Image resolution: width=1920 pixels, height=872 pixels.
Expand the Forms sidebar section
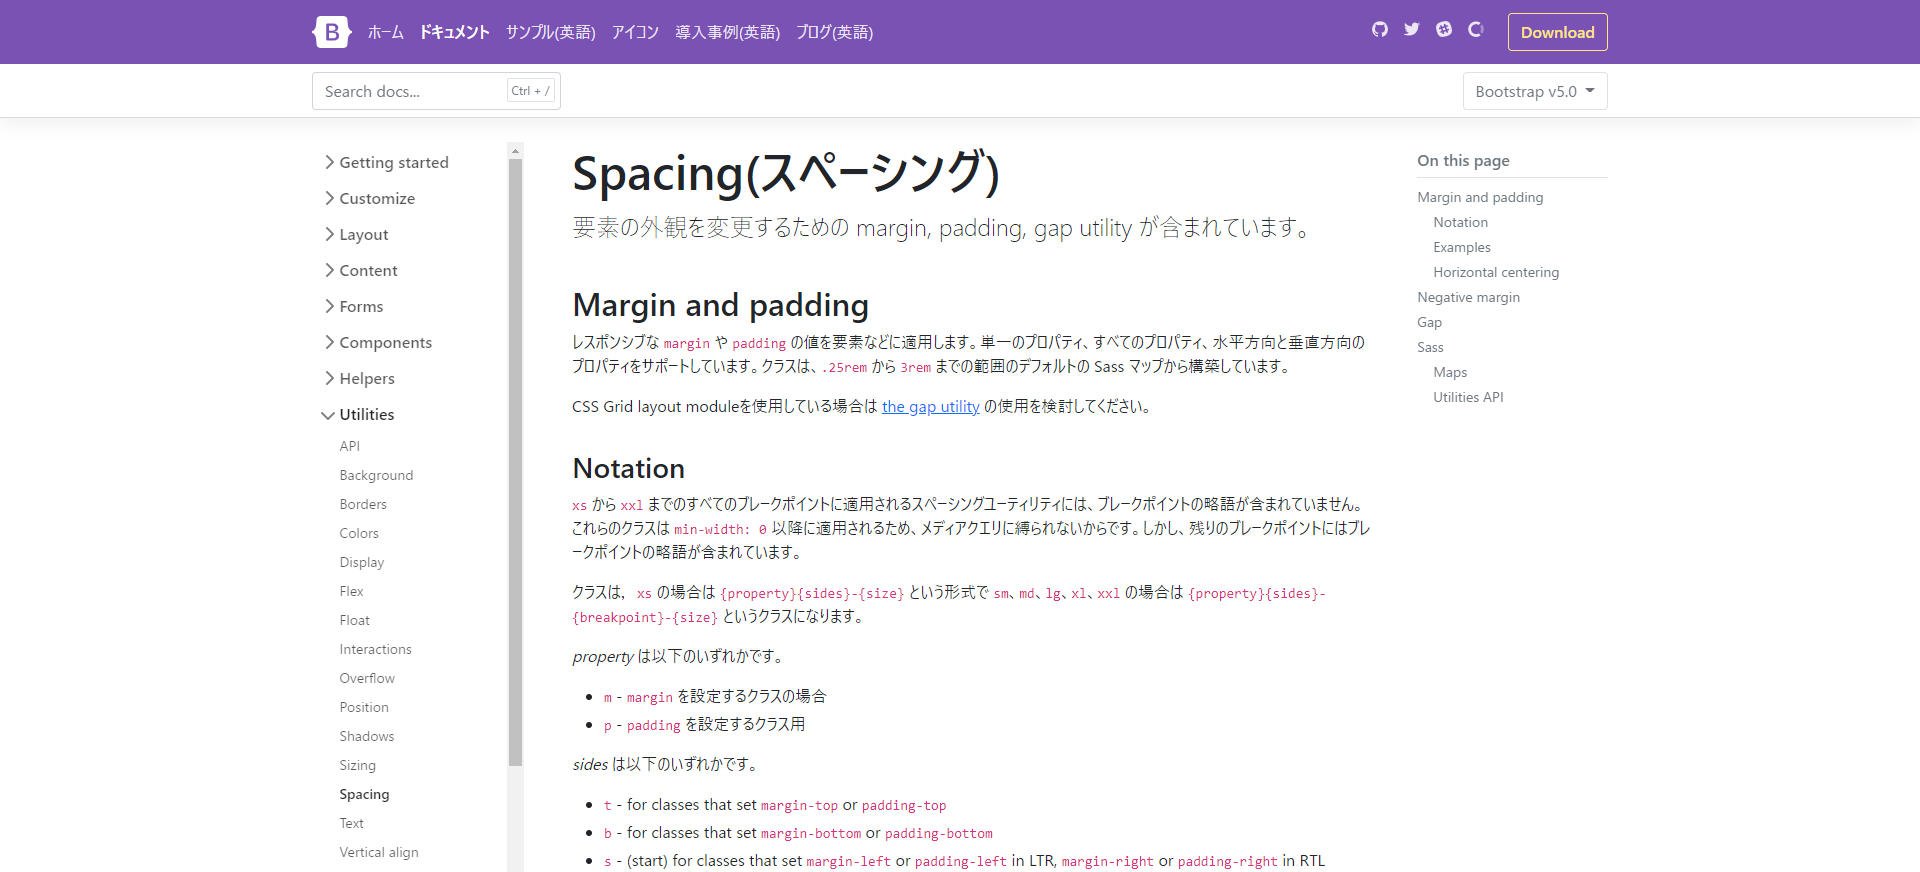354,307
